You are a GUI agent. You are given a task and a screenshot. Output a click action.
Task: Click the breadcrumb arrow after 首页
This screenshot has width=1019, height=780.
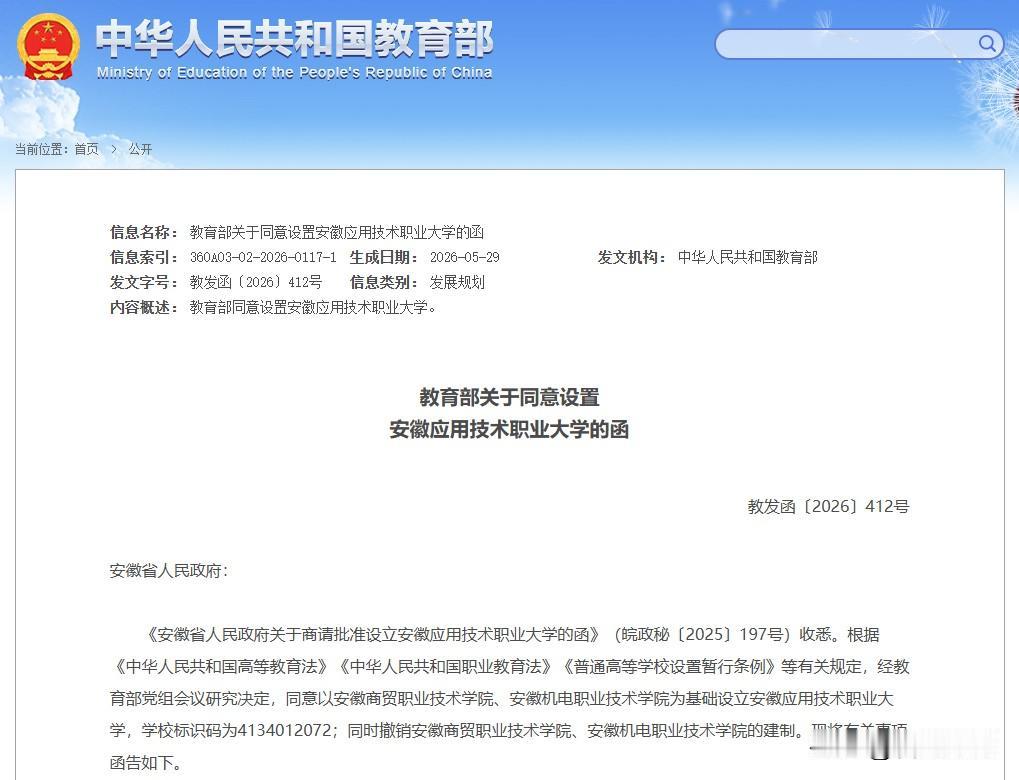click(x=114, y=150)
